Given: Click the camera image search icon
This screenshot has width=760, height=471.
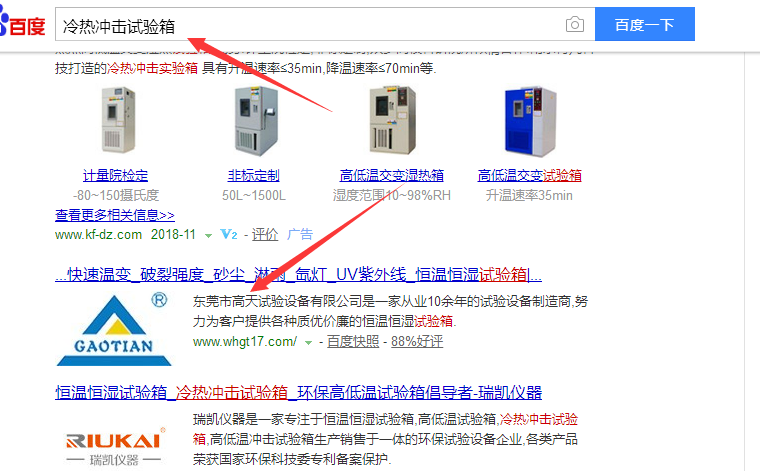Looking at the screenshot, I should tap(574, 24).
